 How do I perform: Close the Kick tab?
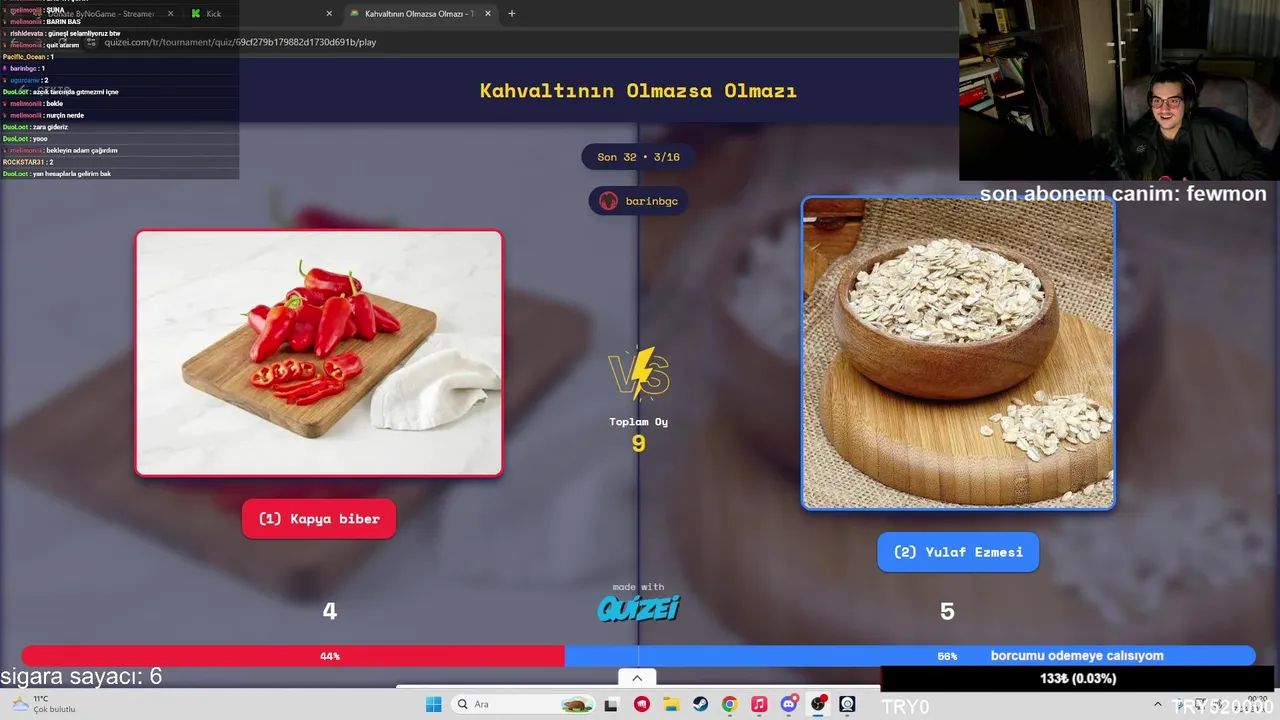tap(329, 14)
